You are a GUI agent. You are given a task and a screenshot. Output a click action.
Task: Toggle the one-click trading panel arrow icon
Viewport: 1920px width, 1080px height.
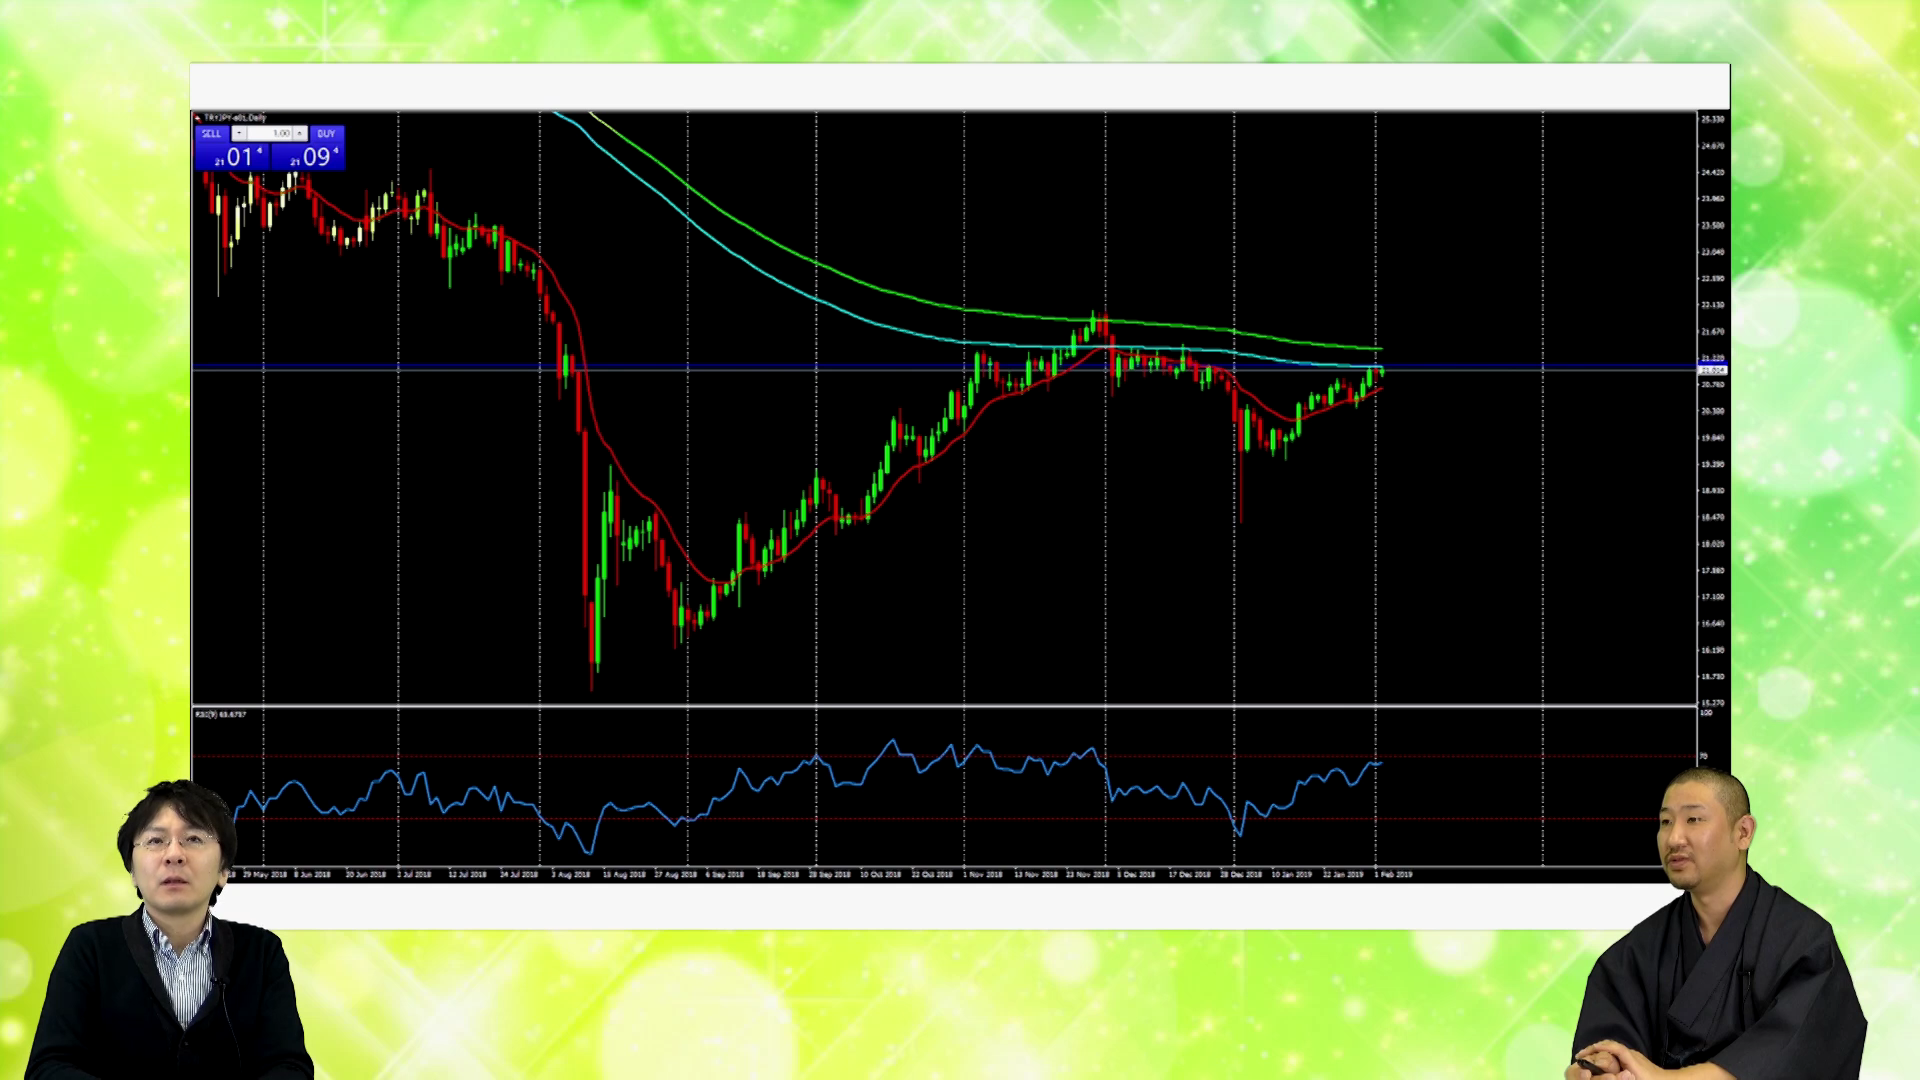(x=198, y=118)
